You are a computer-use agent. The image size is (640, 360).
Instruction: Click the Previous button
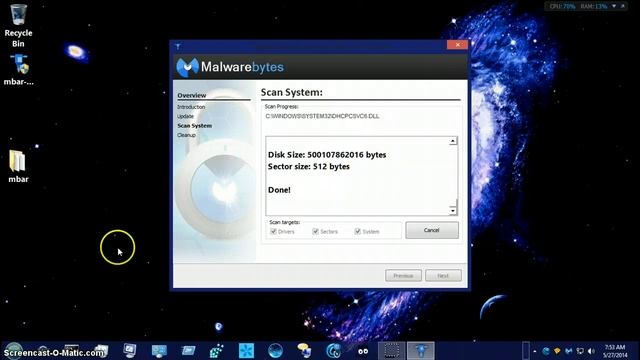pos(403,276)
